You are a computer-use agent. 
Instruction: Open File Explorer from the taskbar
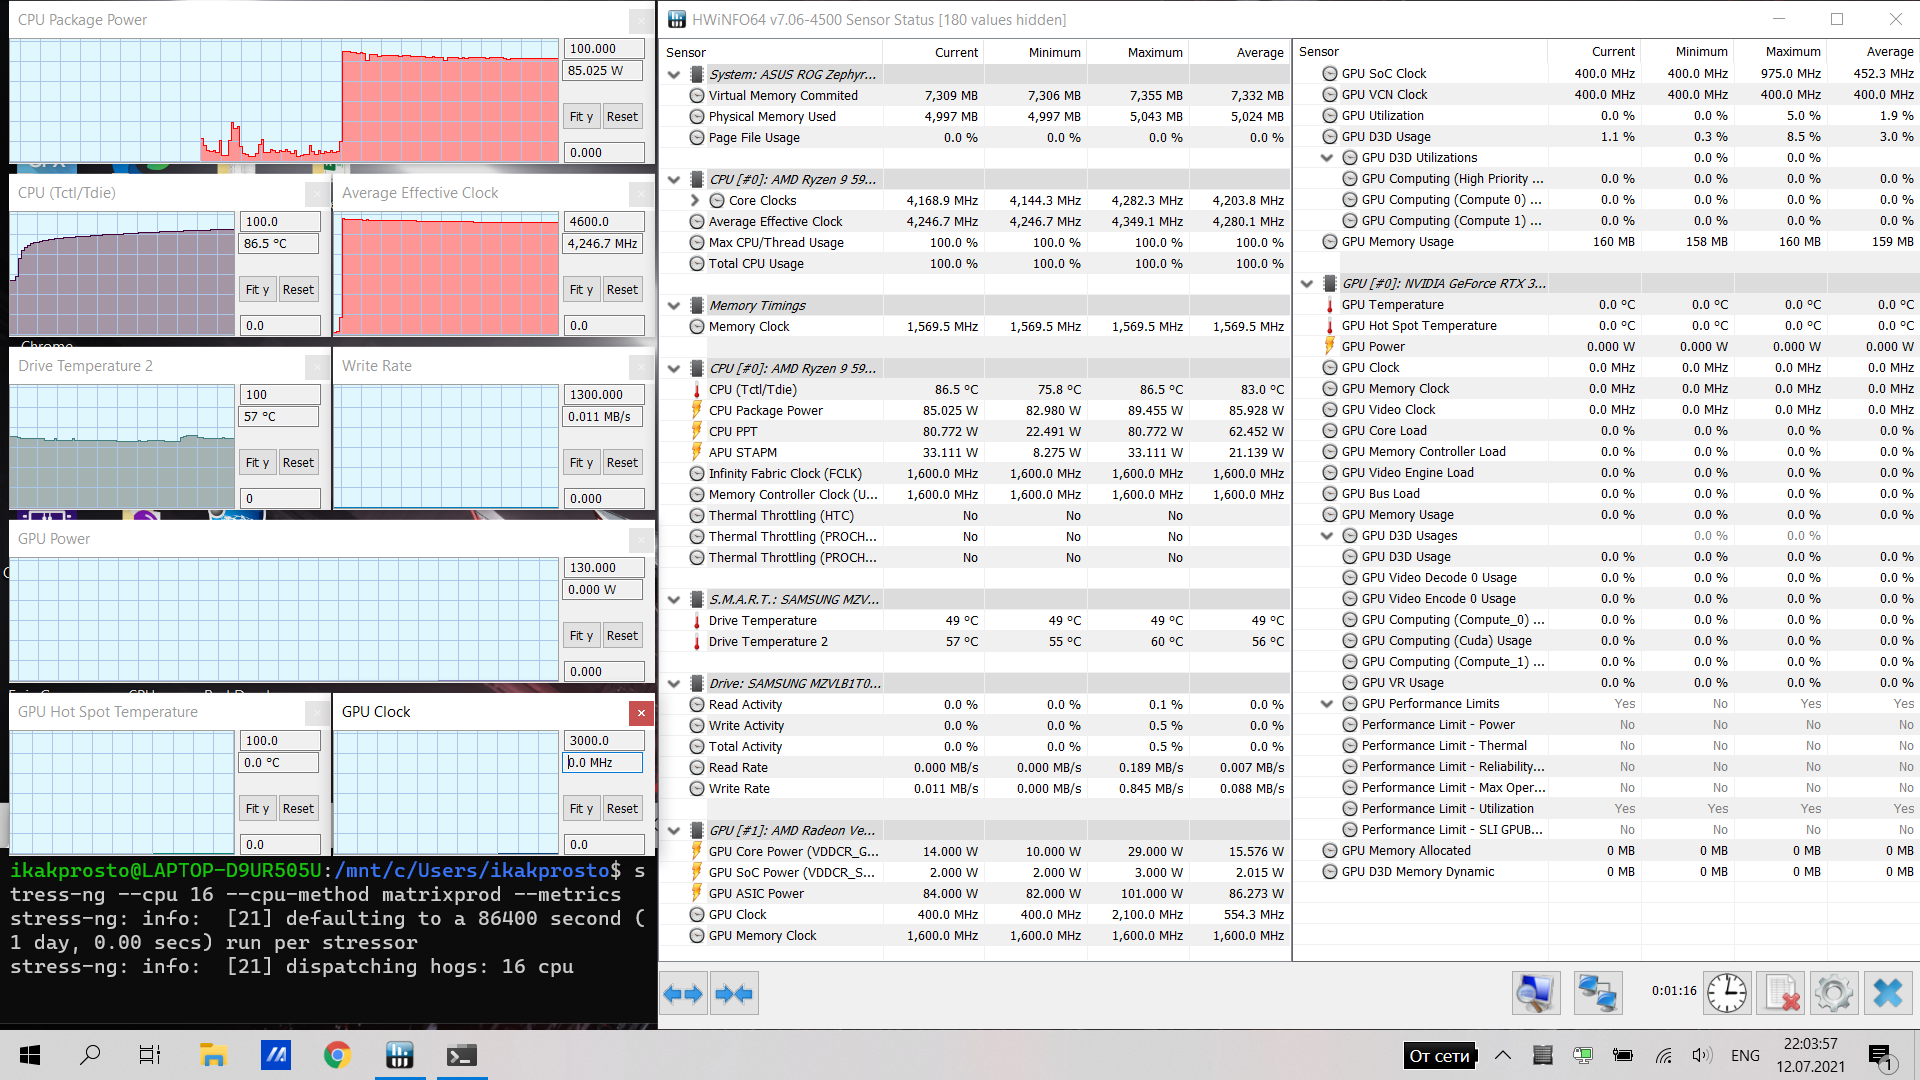pyautogui.click(x=212, y=1055)
